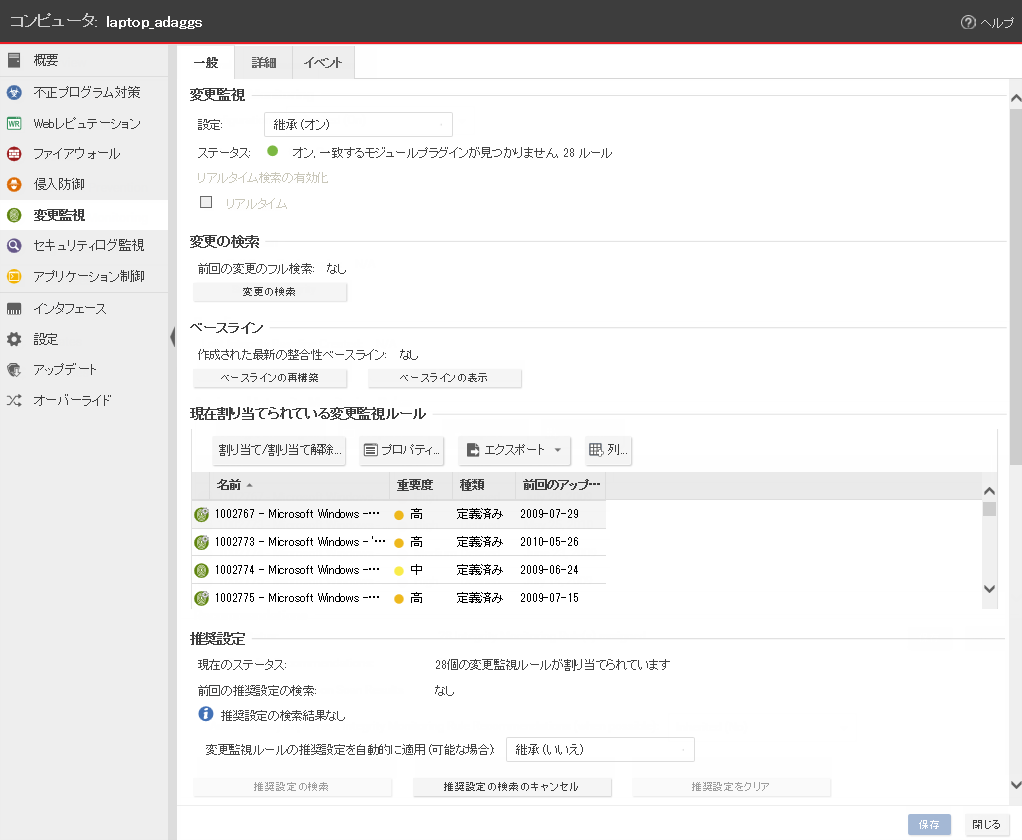The width and height of the screenshot is (1022, 840).
Task: Sort rules by 名前 column header
Action: click(228, 485)
